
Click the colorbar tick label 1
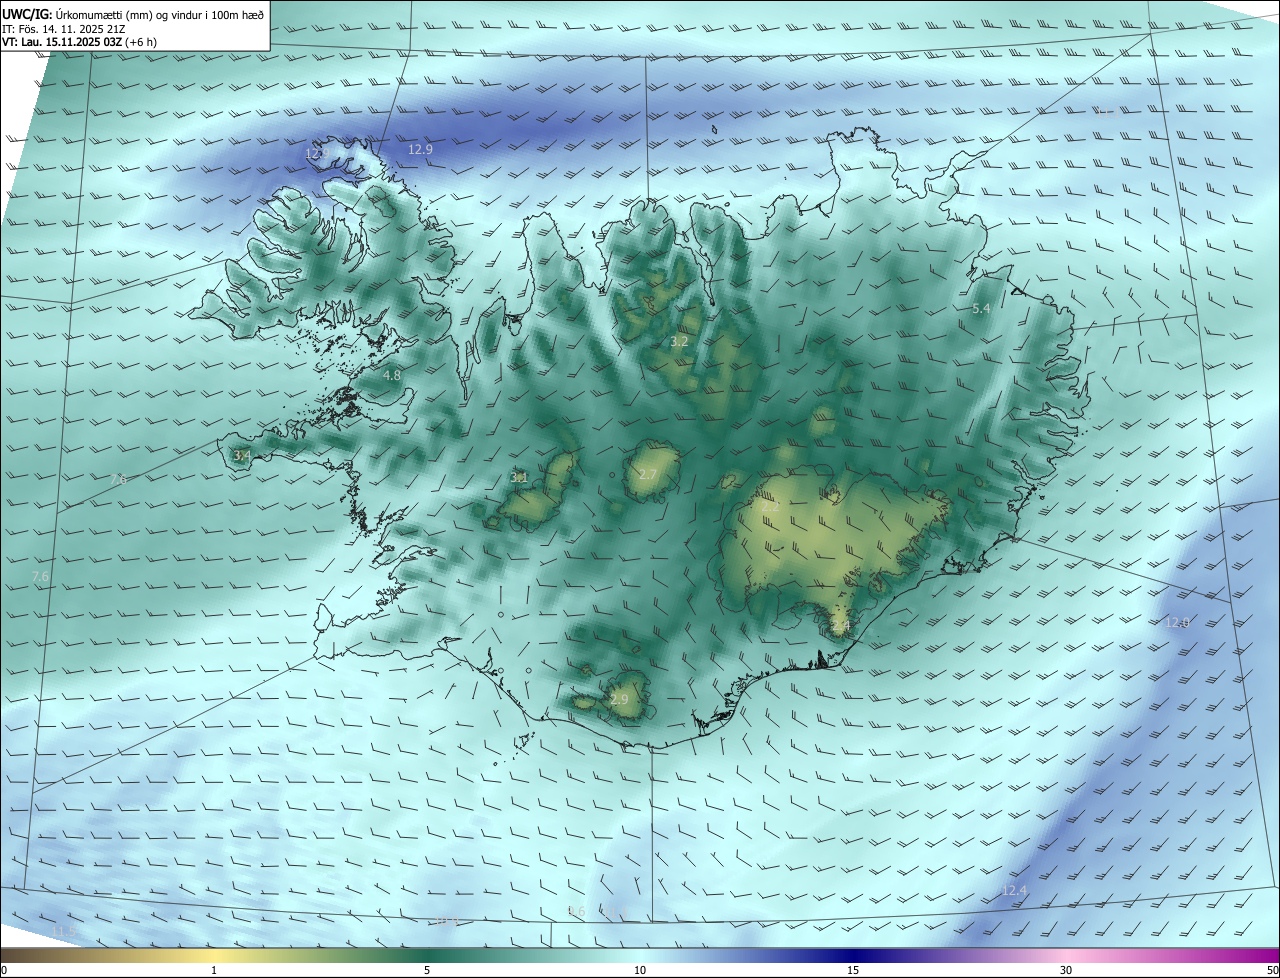(x=214, y=970)
